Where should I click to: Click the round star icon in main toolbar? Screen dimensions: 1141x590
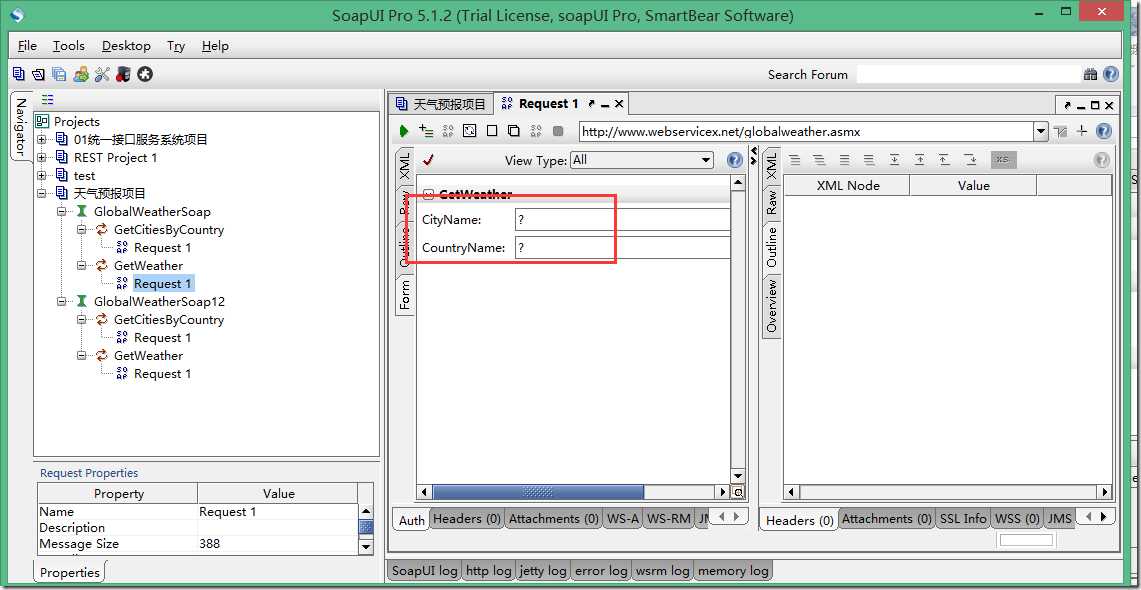point(145,74)
